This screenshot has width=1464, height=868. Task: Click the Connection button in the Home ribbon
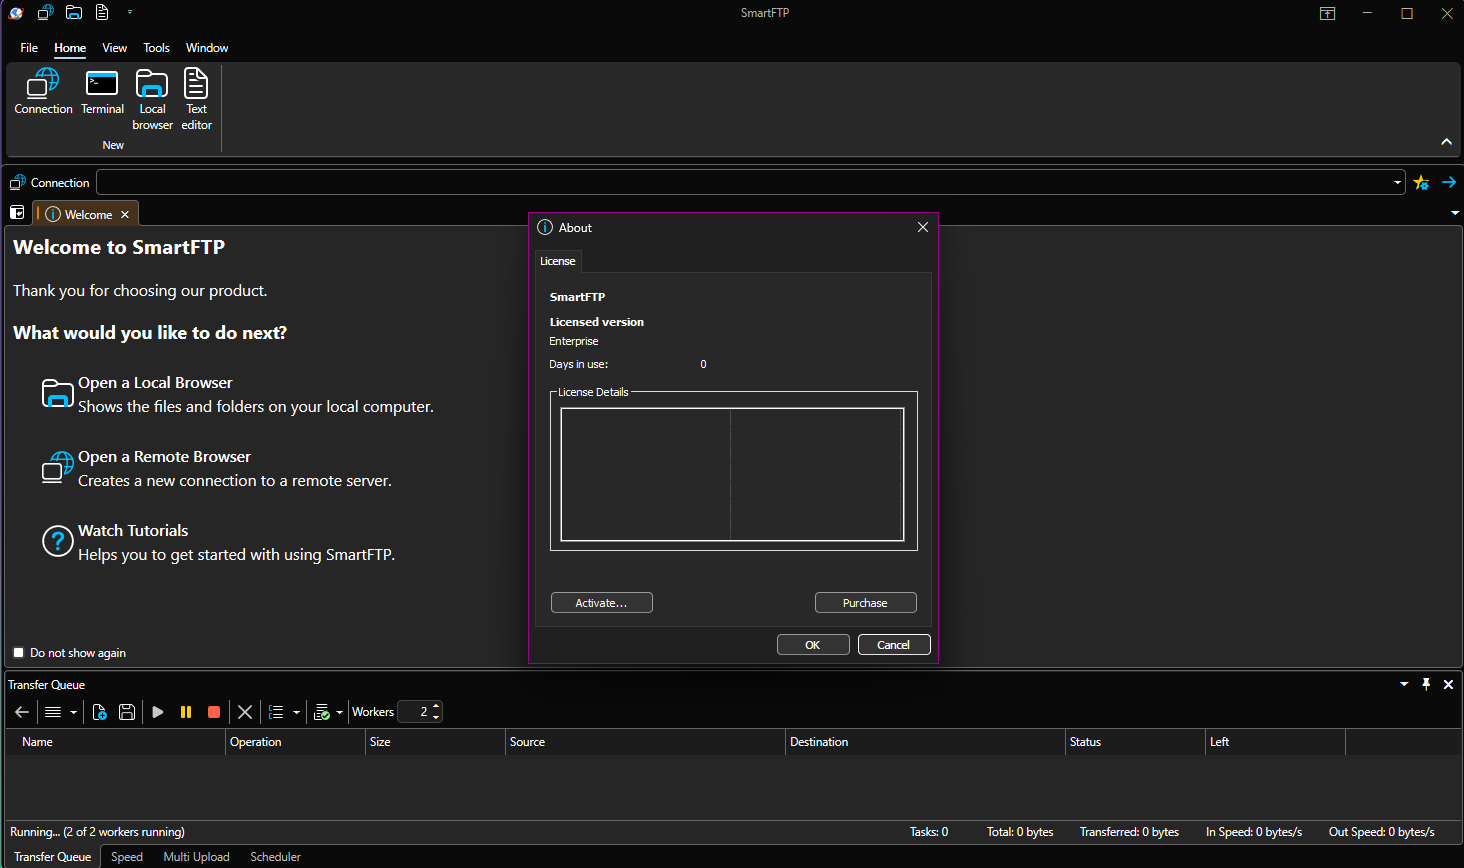43,92
